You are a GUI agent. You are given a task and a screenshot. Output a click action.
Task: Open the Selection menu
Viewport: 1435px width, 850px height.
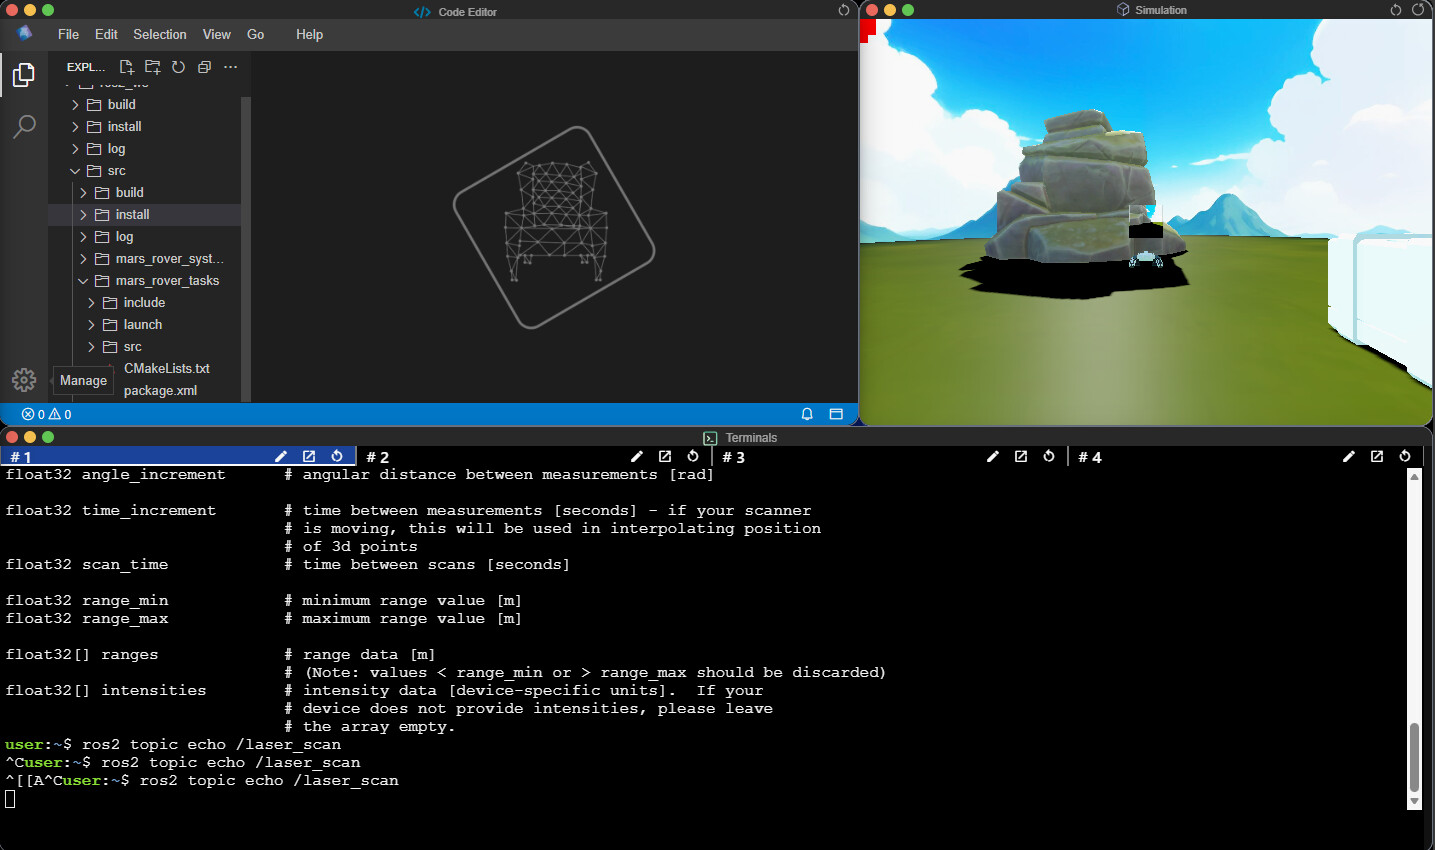[x=160, y=34]
